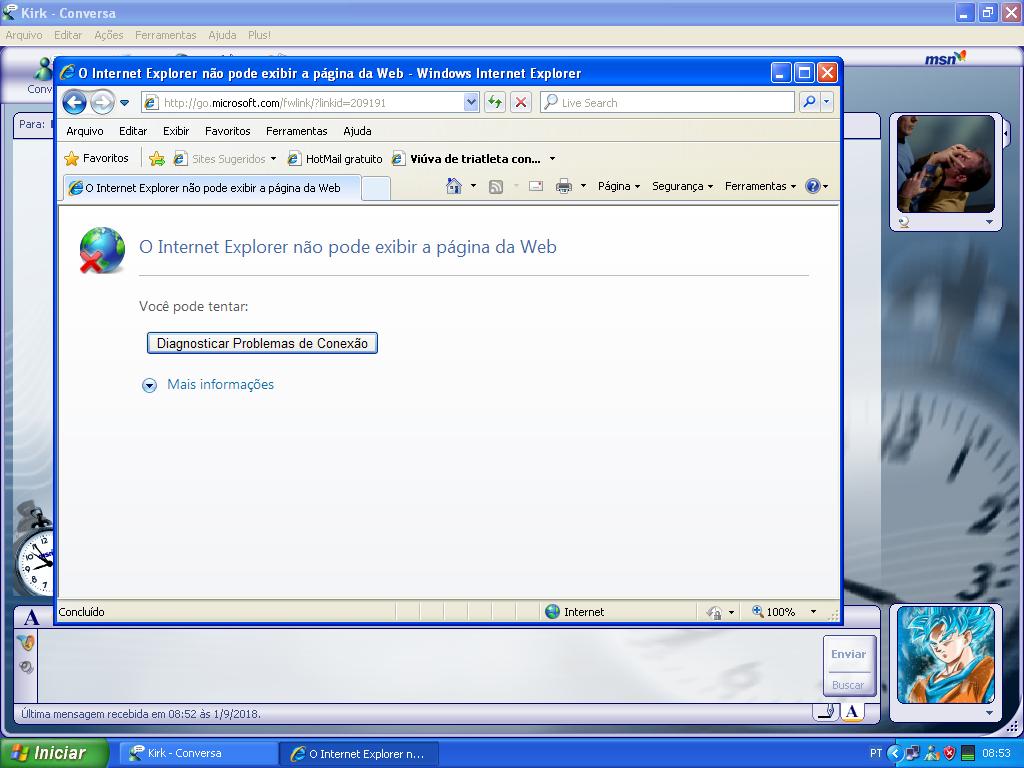Run a search with the magnifier icon

click(809, 101)
